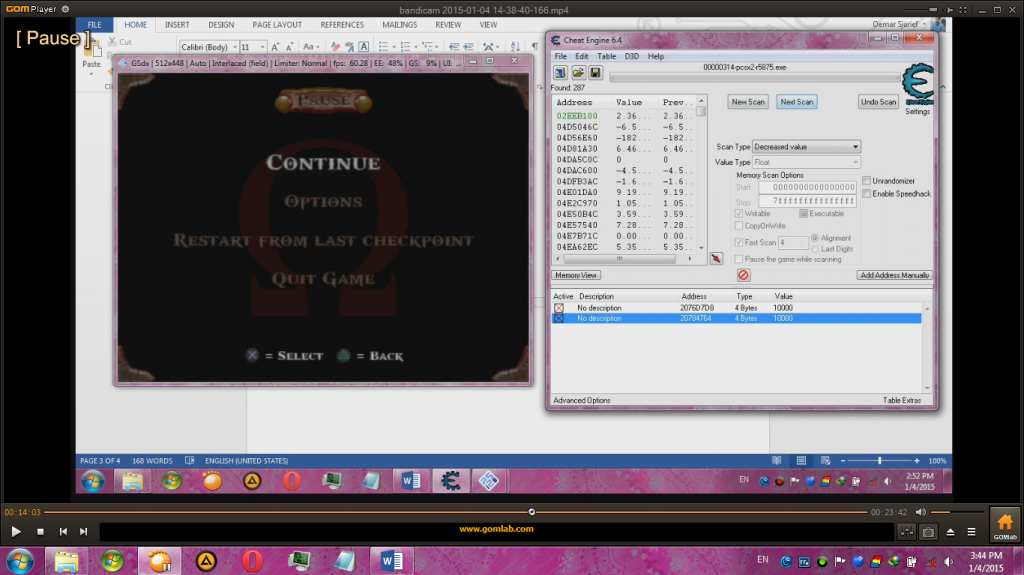Open Cheat Engine D3D menu
Image resolution: width=1024 pixels, height=575 pixels.
[x=632, y=56]
